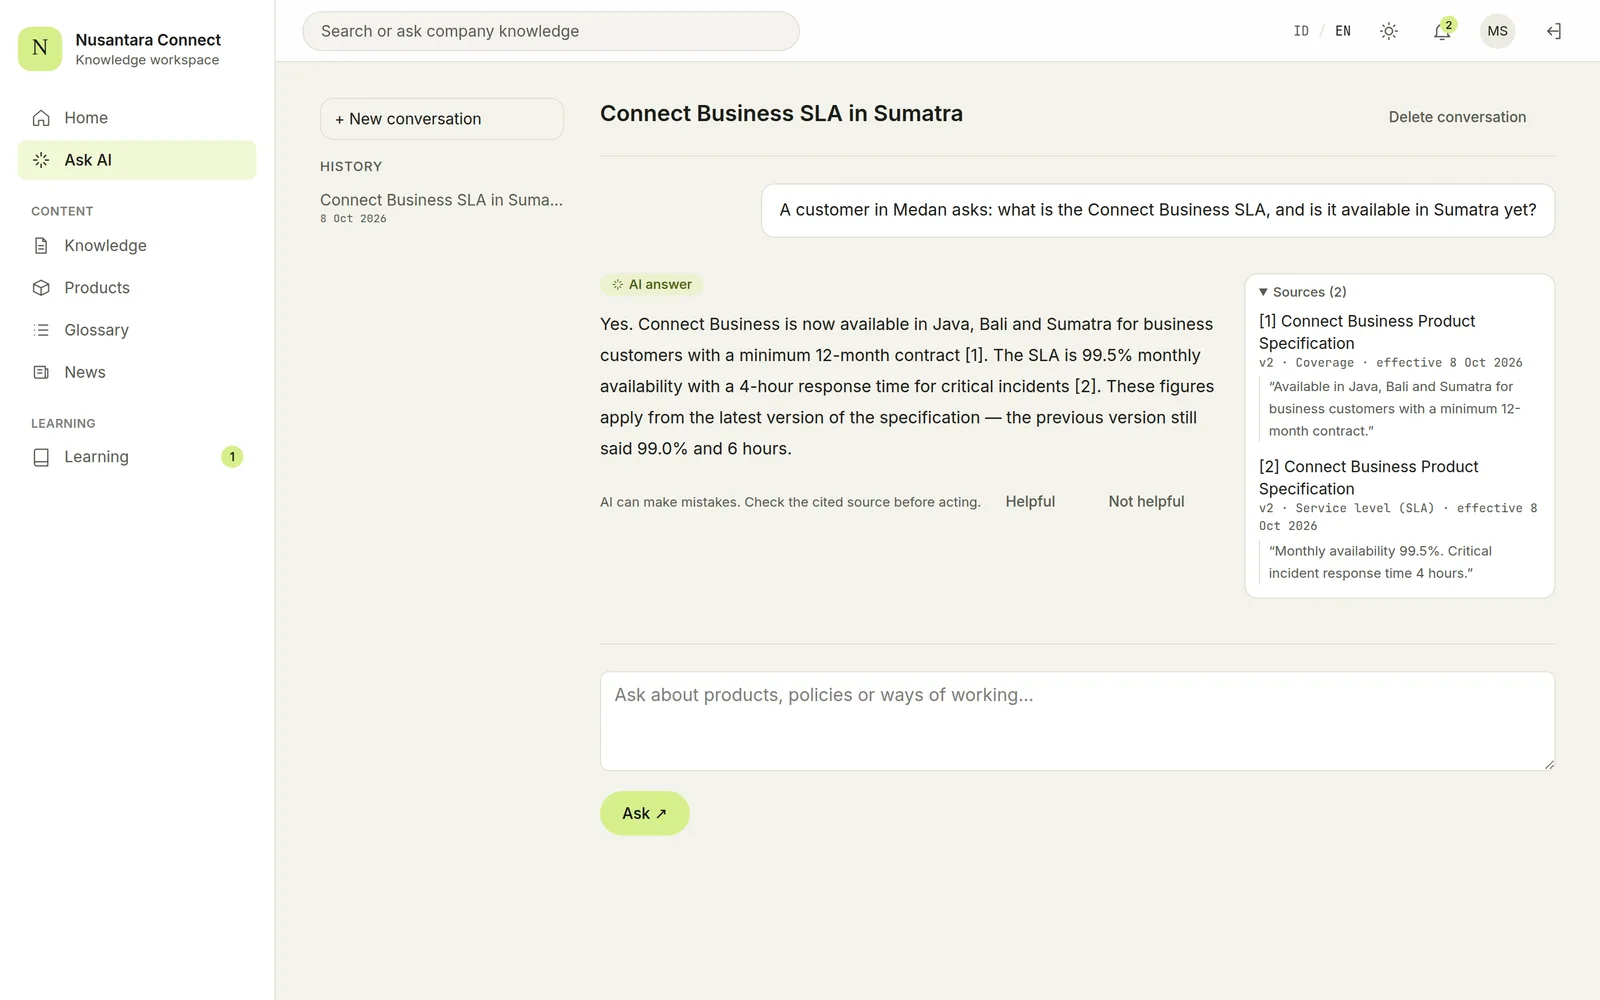Image resolution: width=1600 pixels, height=1000 pixels.
Task: Open the Knowledge section label
Action: coord(105,246)
